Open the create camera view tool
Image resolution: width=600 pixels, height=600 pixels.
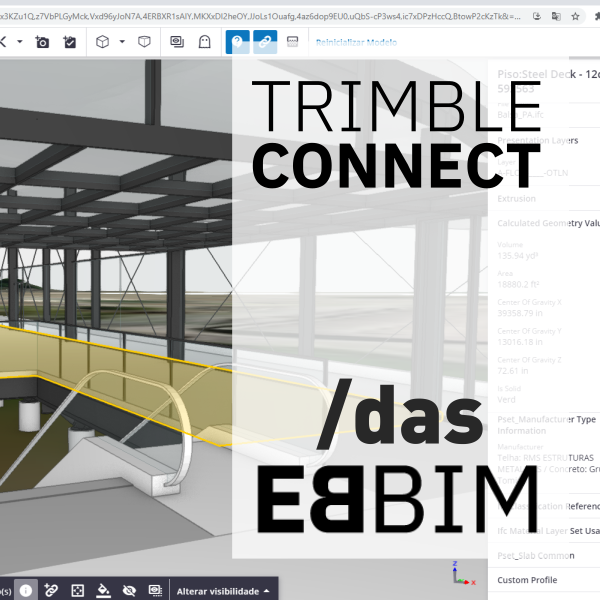(x=42, y=42)
